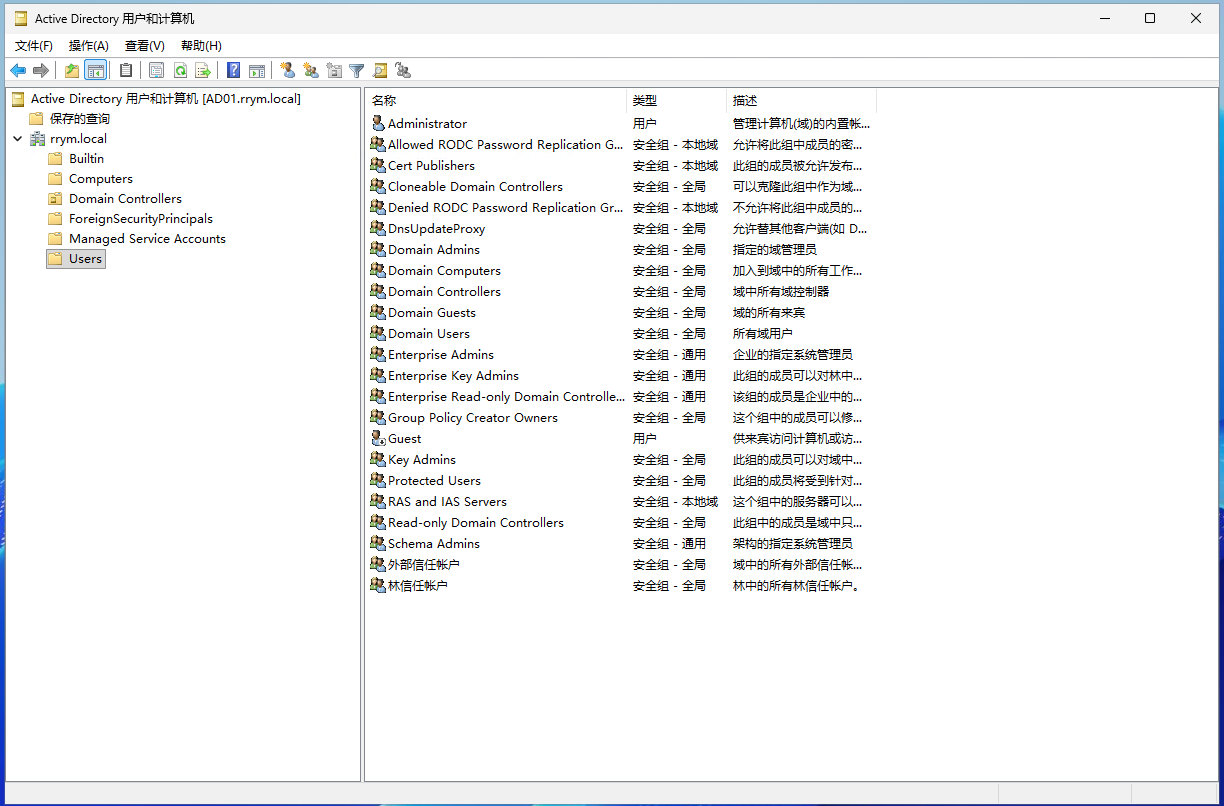Image resolution: width=1224 pixels, height=806 pixels.
Task: Toggle the Show/Hide console tree button
Action: (96, 70)
